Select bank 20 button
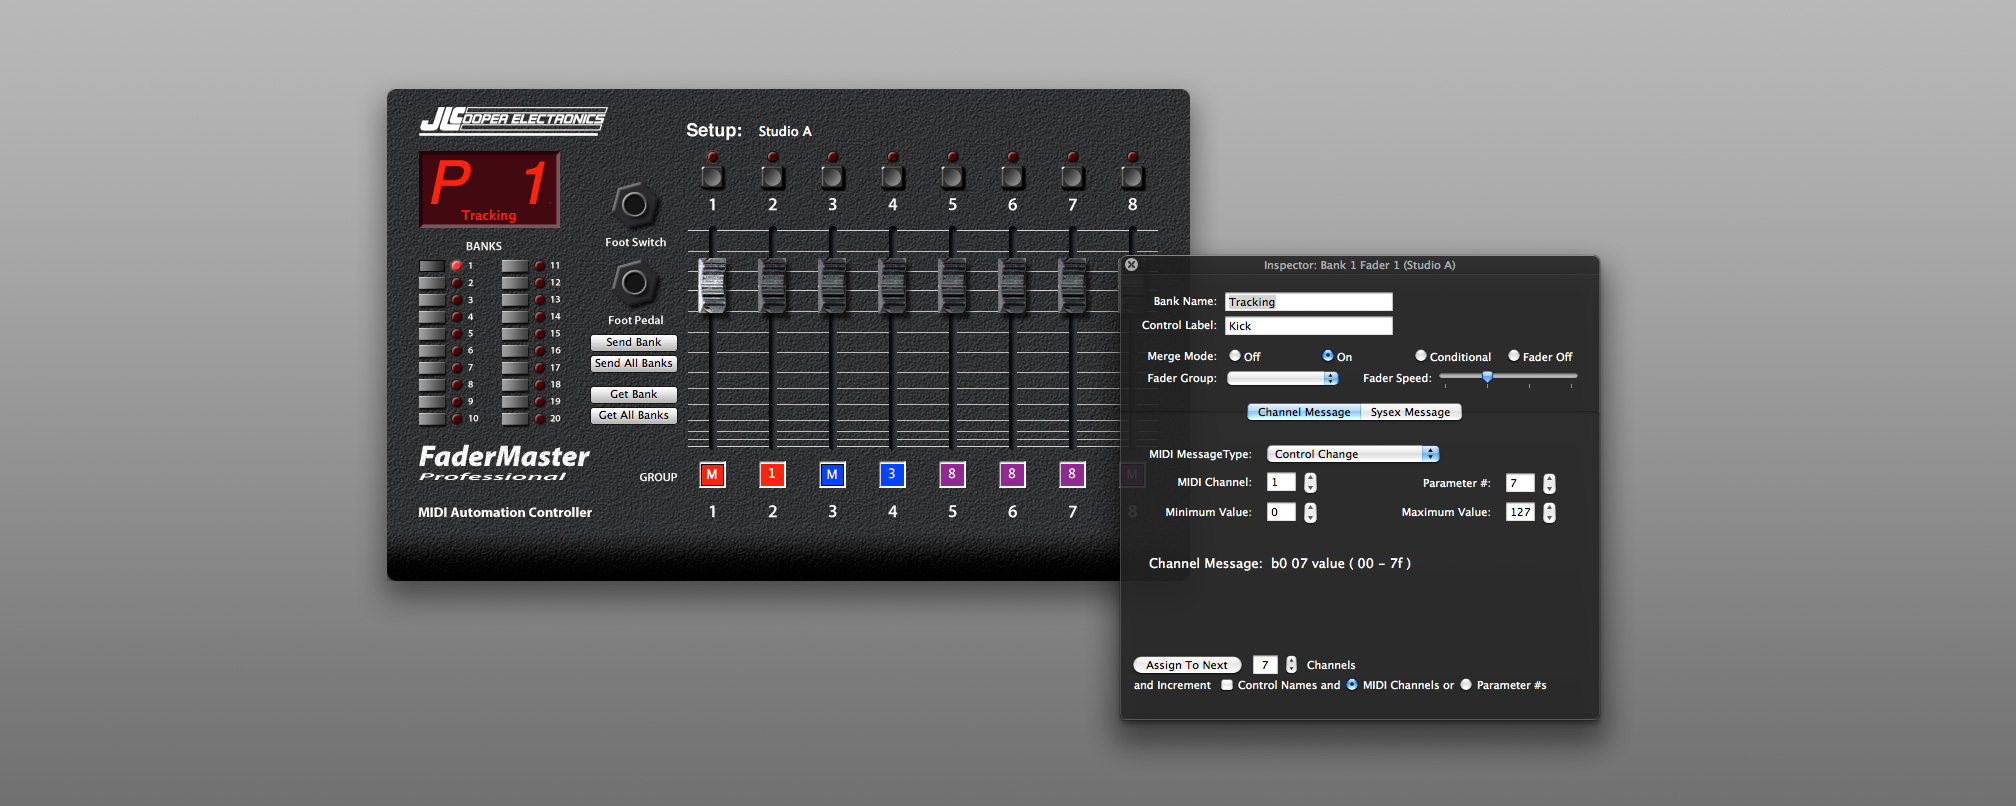The image size is (2016, 806). tap(515, 419)
